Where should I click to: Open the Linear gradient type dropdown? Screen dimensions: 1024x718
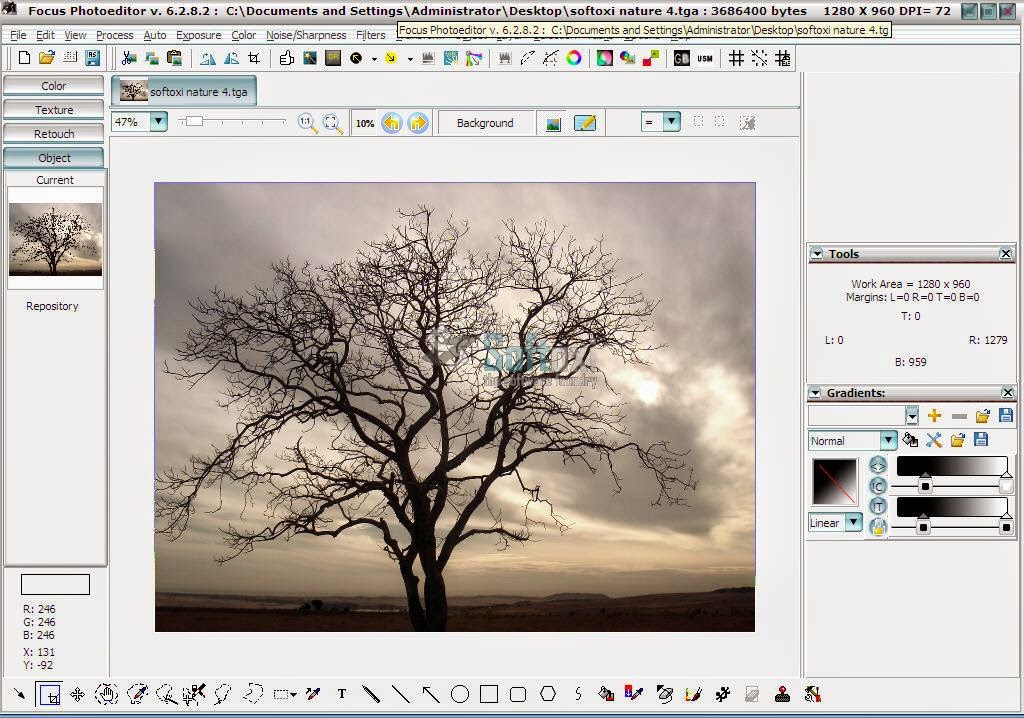tap(852, 521)
